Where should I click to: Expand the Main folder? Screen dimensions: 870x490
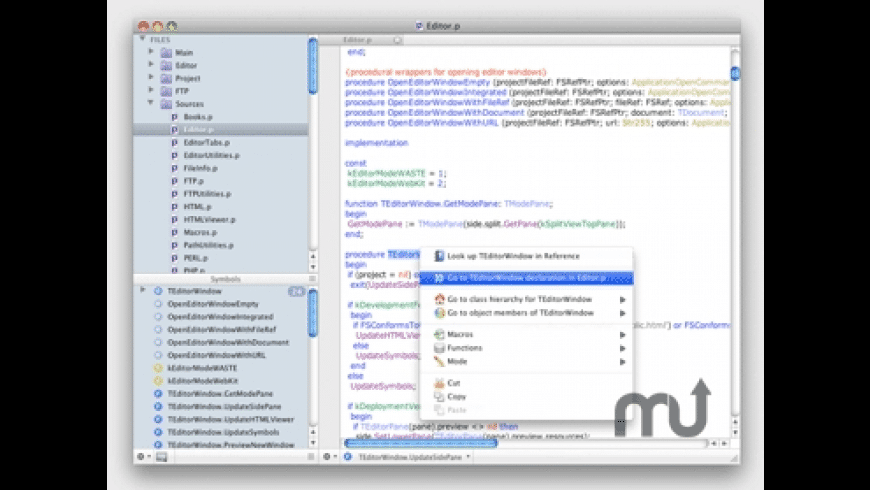(151, 52)
